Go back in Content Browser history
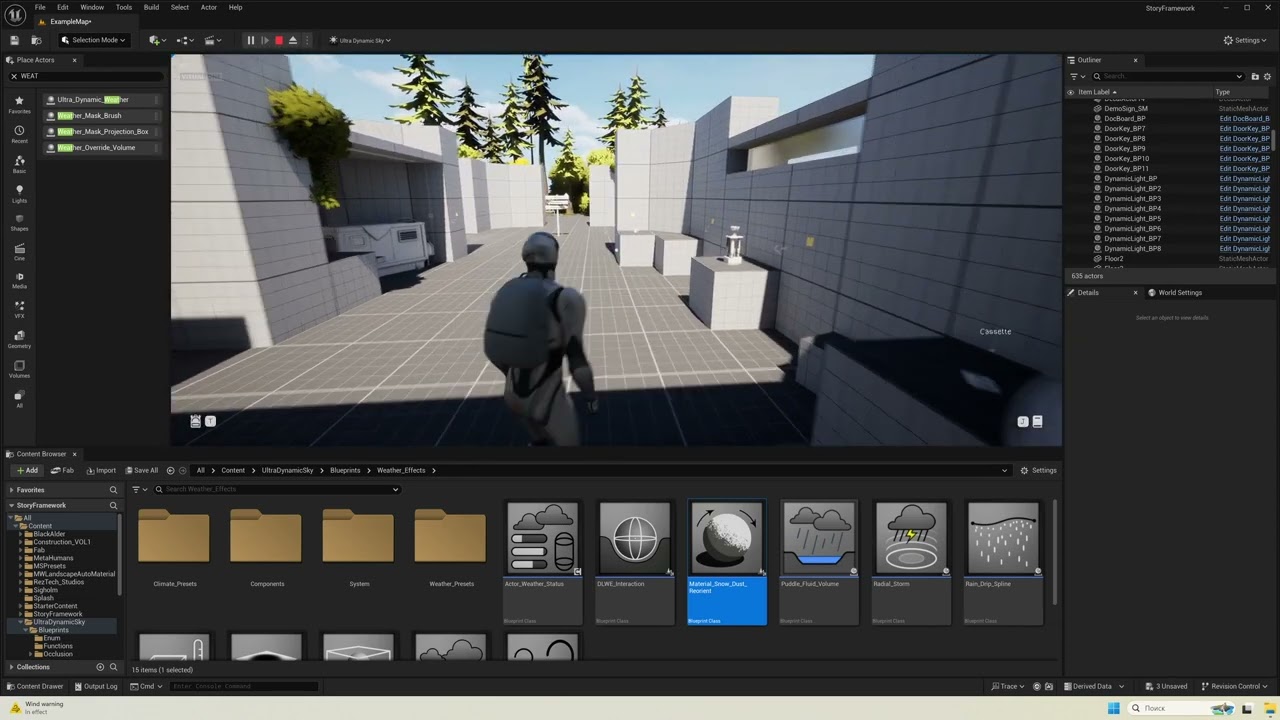Viewport: 1280px width, 720px height. pos(170,470)
